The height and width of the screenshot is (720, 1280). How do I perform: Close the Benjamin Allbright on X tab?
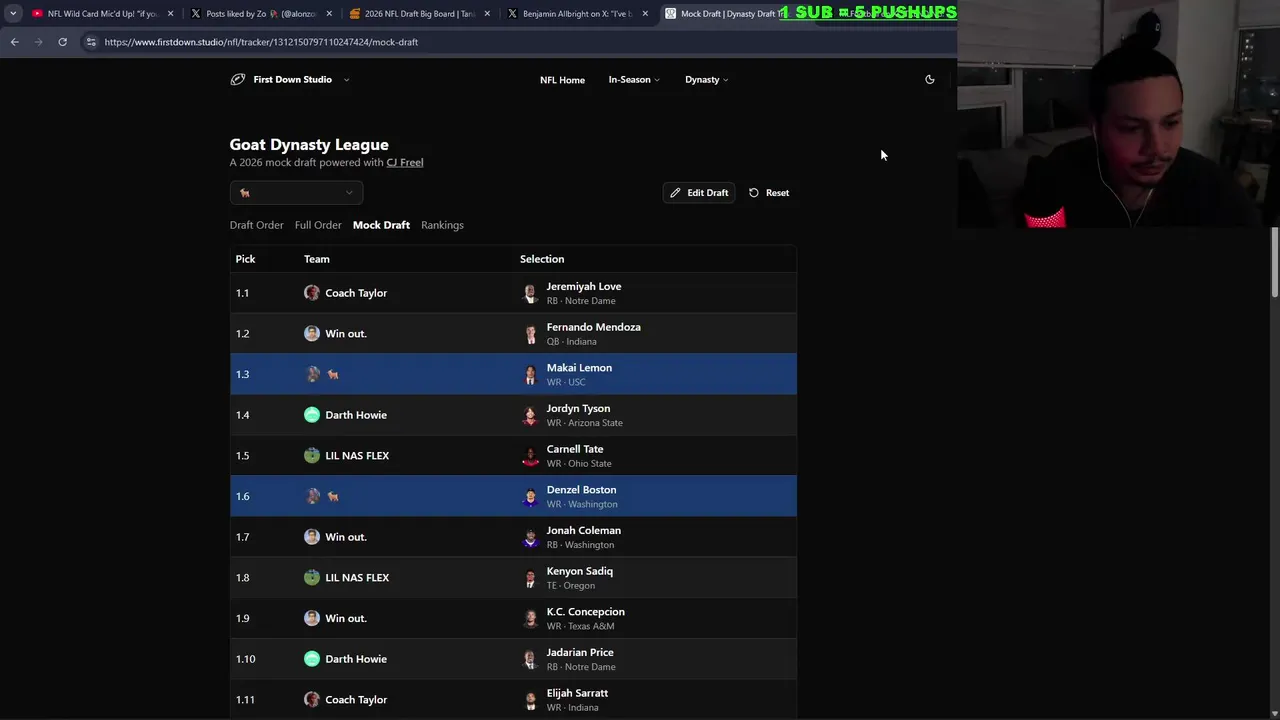645,14
